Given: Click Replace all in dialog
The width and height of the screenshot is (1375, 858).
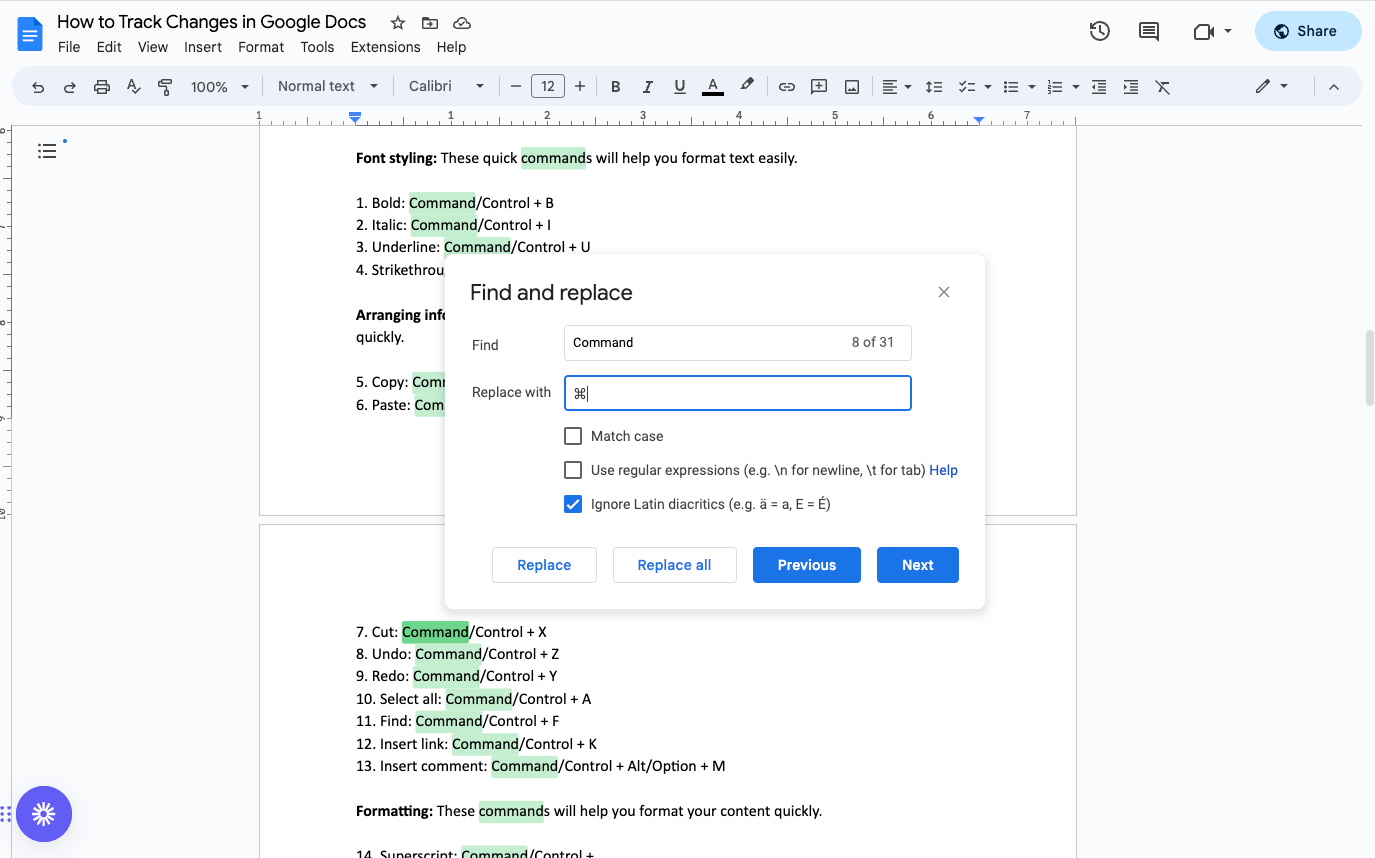Looking at the screenshot, I should click(675, 565).
